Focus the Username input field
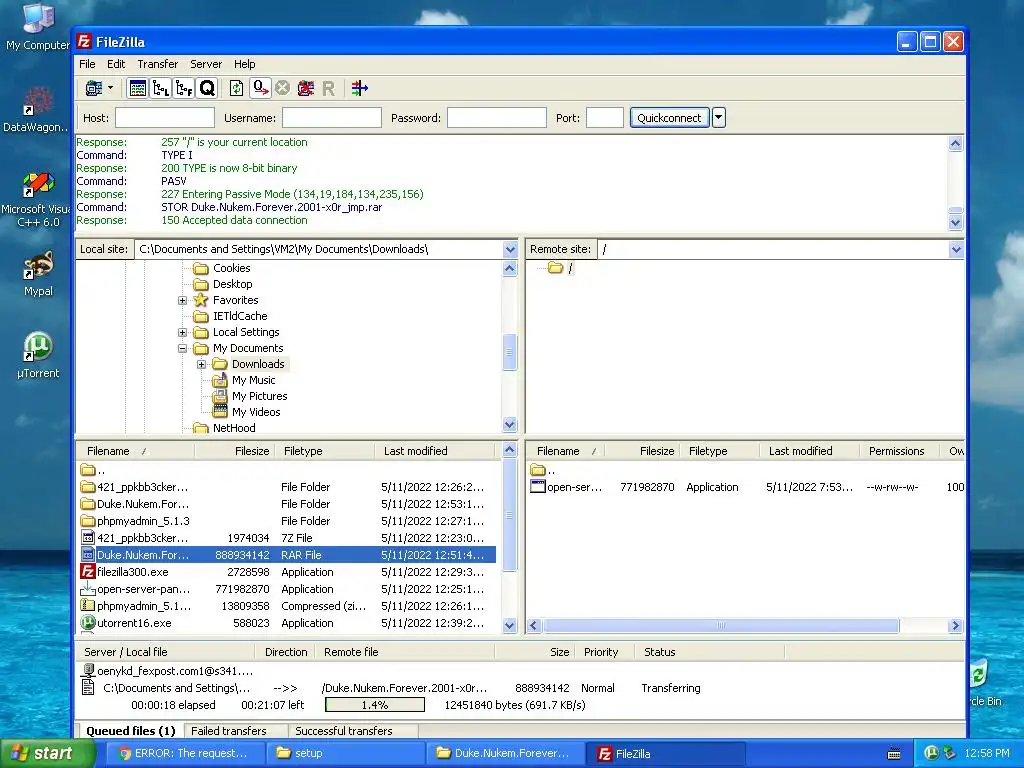The height and width of the screenshot is (768, 1024). (332, 118)
